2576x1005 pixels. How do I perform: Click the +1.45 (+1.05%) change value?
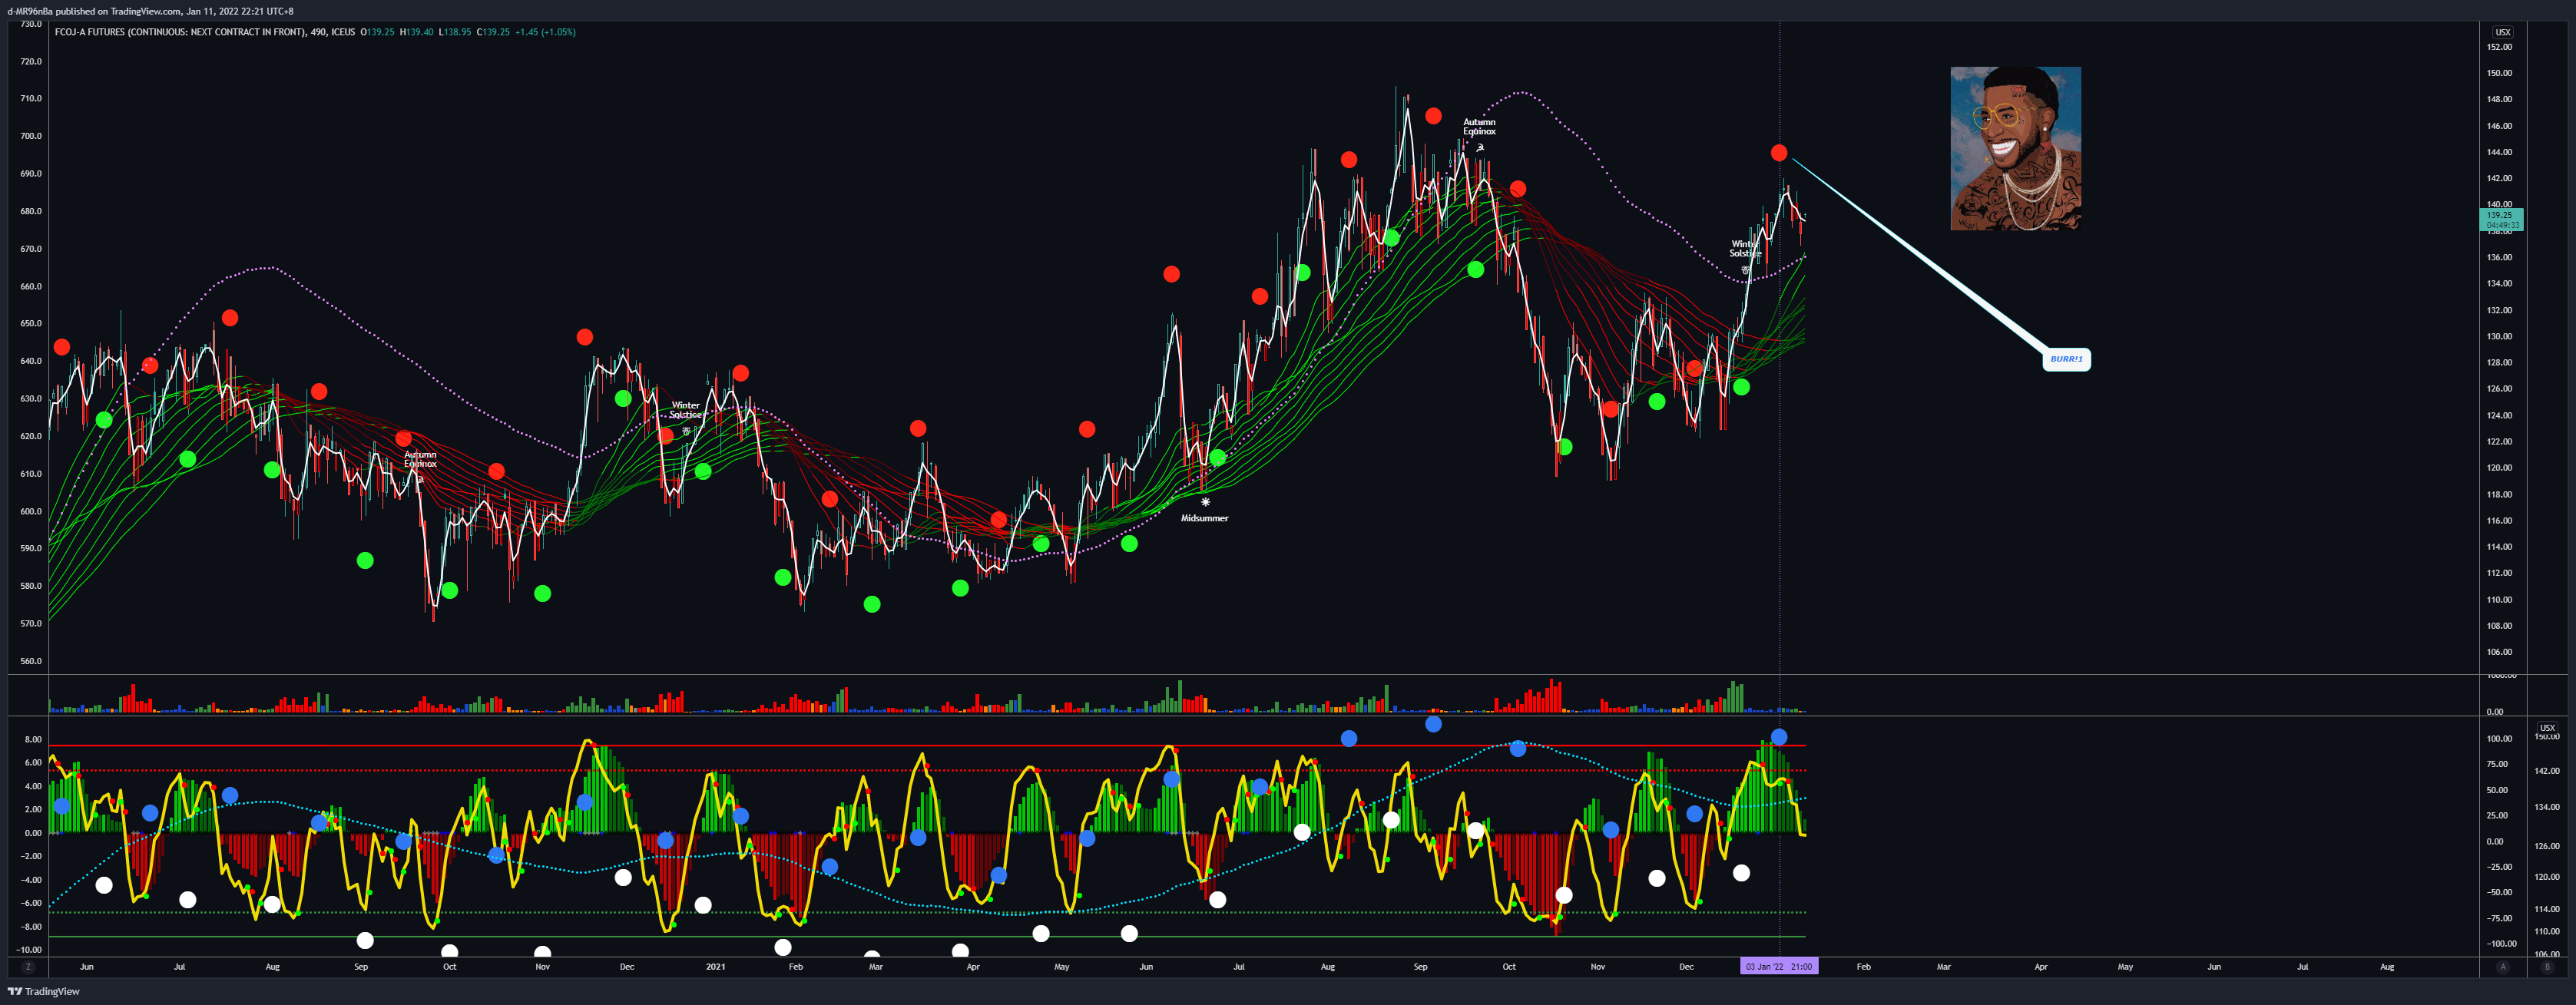(x=545, y=32)
